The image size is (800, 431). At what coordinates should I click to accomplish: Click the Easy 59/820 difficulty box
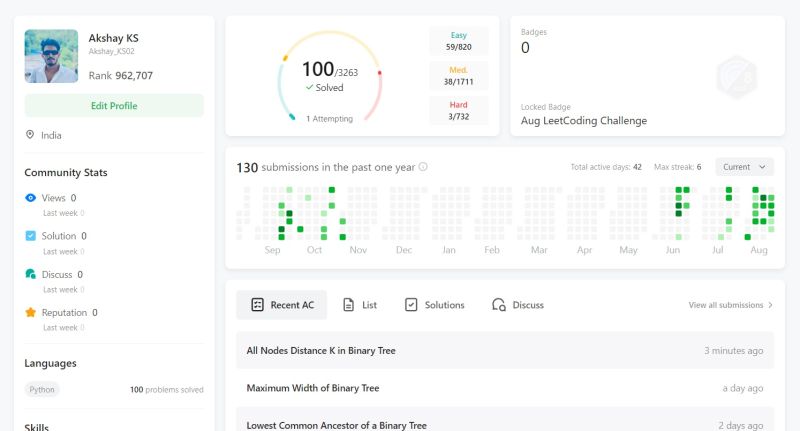(x=459, y=41)
